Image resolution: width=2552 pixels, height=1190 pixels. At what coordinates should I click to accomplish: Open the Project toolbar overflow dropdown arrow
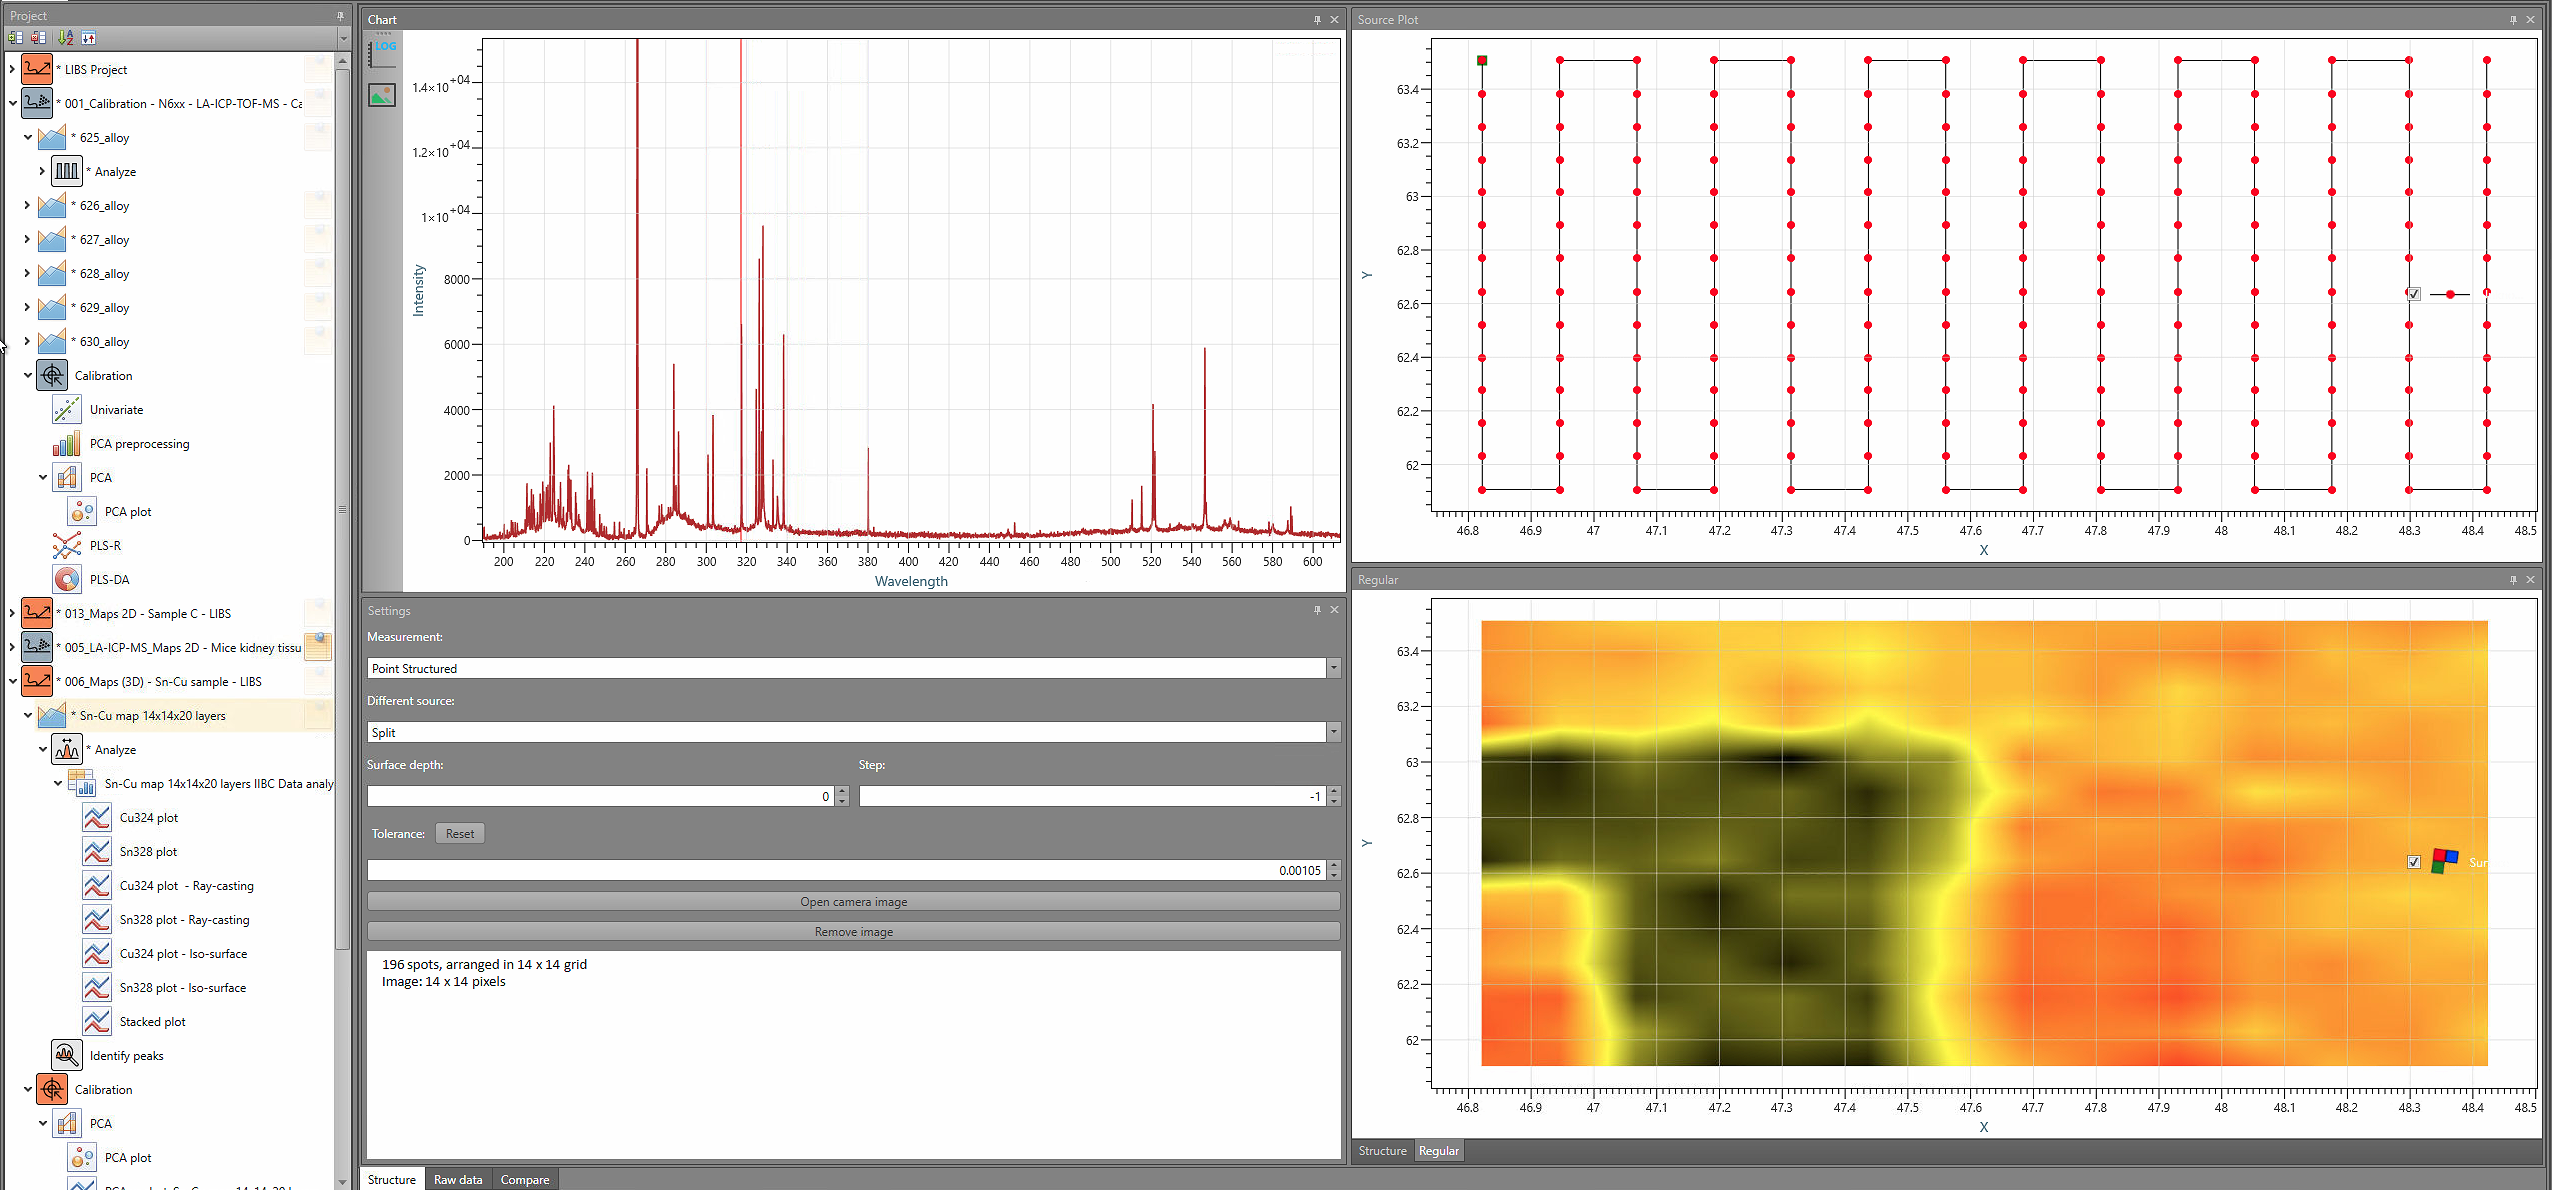343,38
